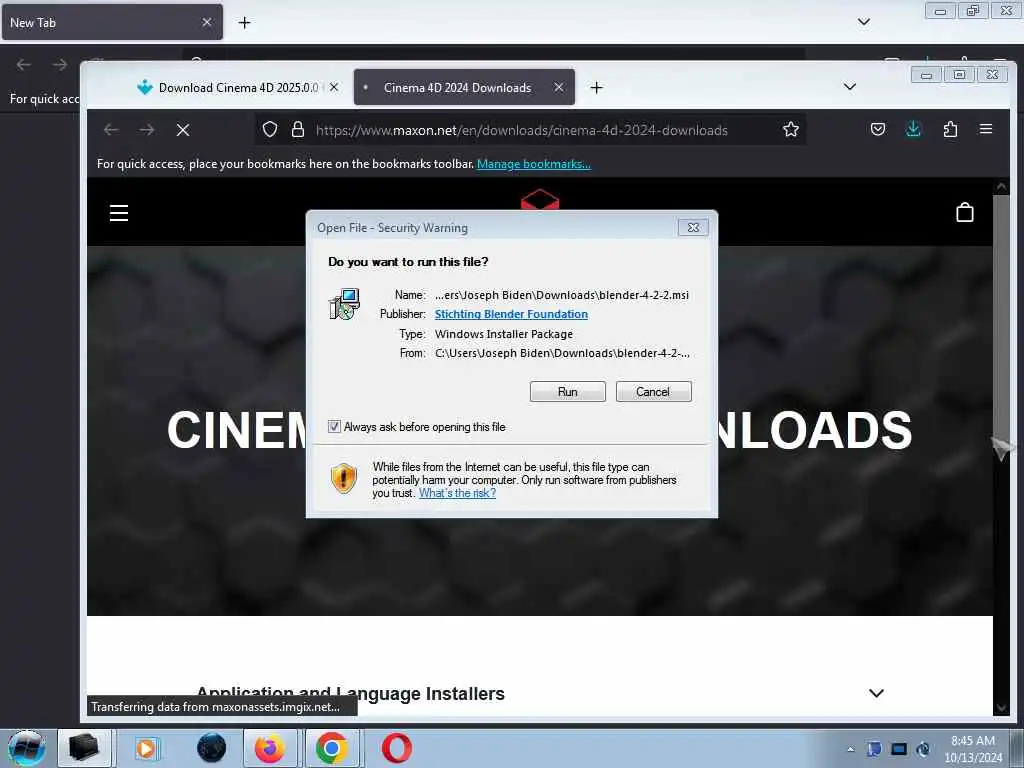Open the black folder app on taskbar
The image size is (1024, 768).
84,748
